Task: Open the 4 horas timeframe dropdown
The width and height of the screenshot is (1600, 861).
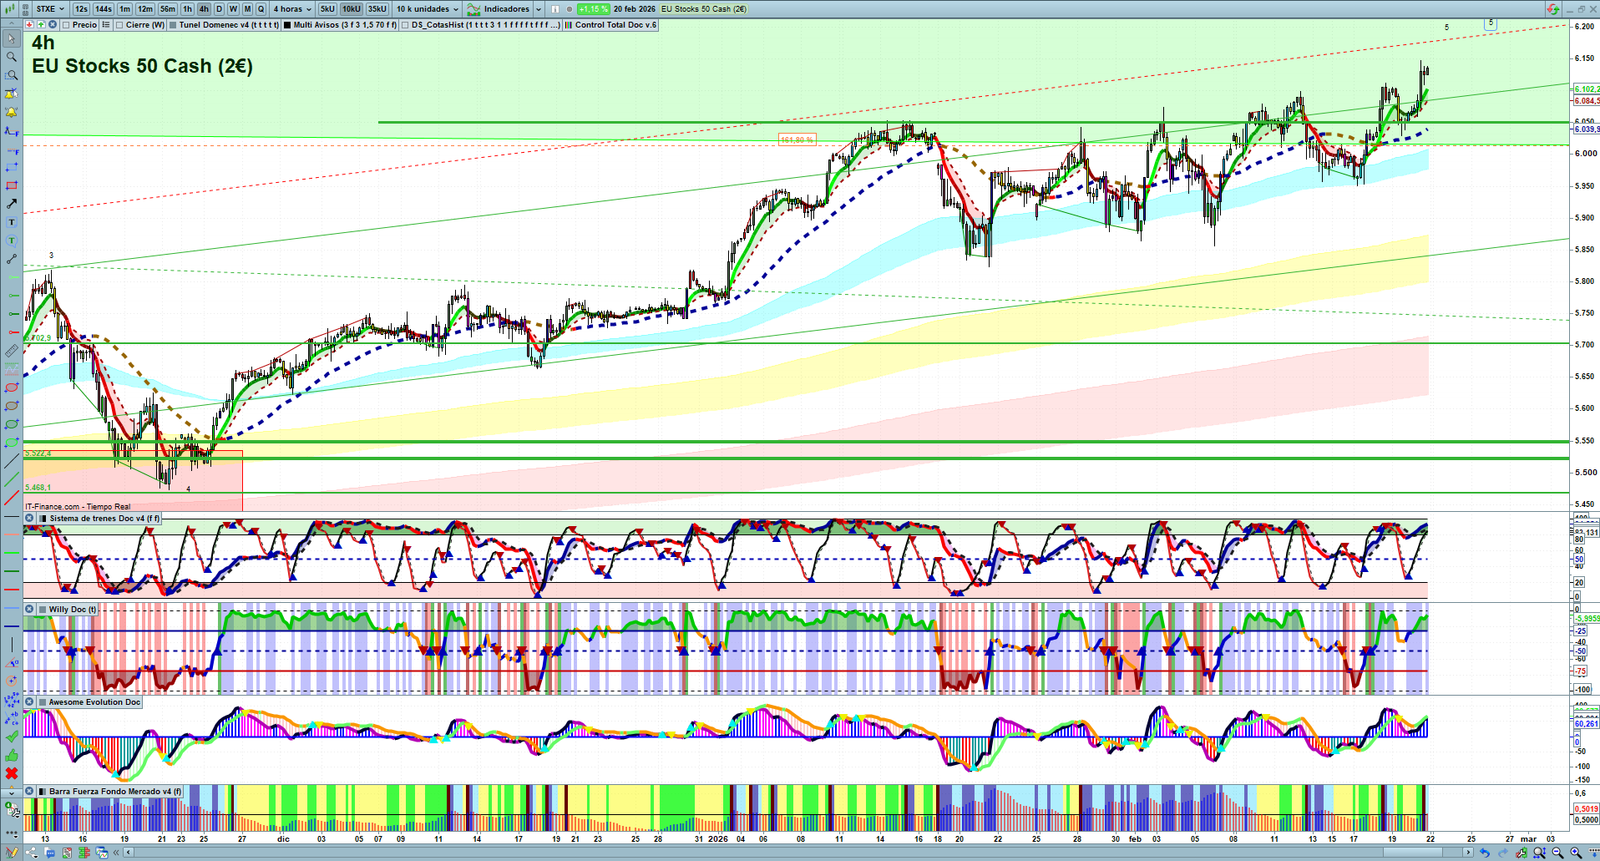Action: (292, 9)
